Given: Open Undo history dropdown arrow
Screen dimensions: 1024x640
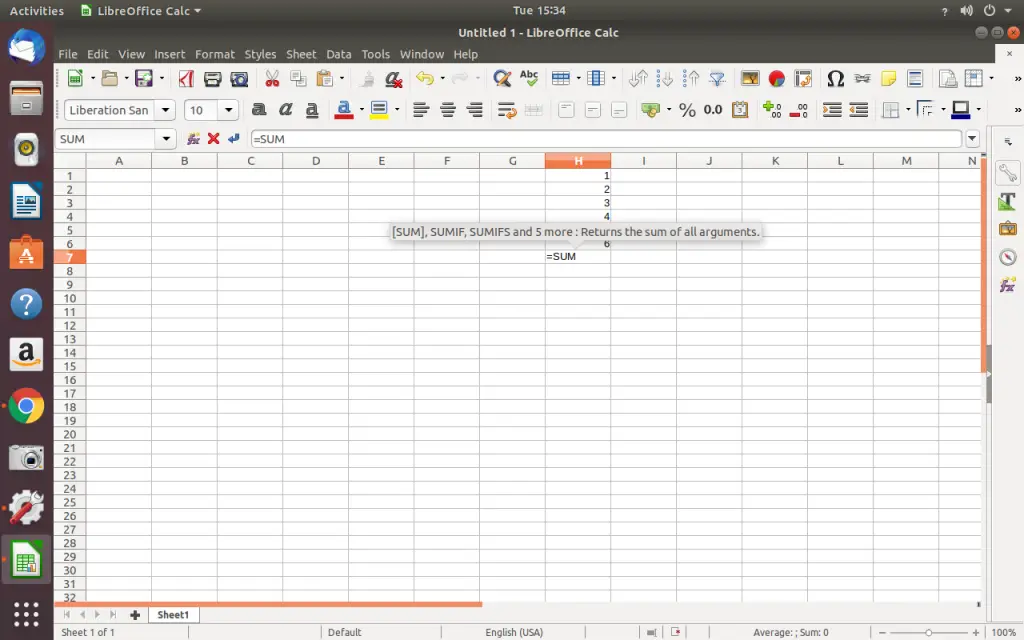Looking at the screenshot, I should (x=442, y=79).
